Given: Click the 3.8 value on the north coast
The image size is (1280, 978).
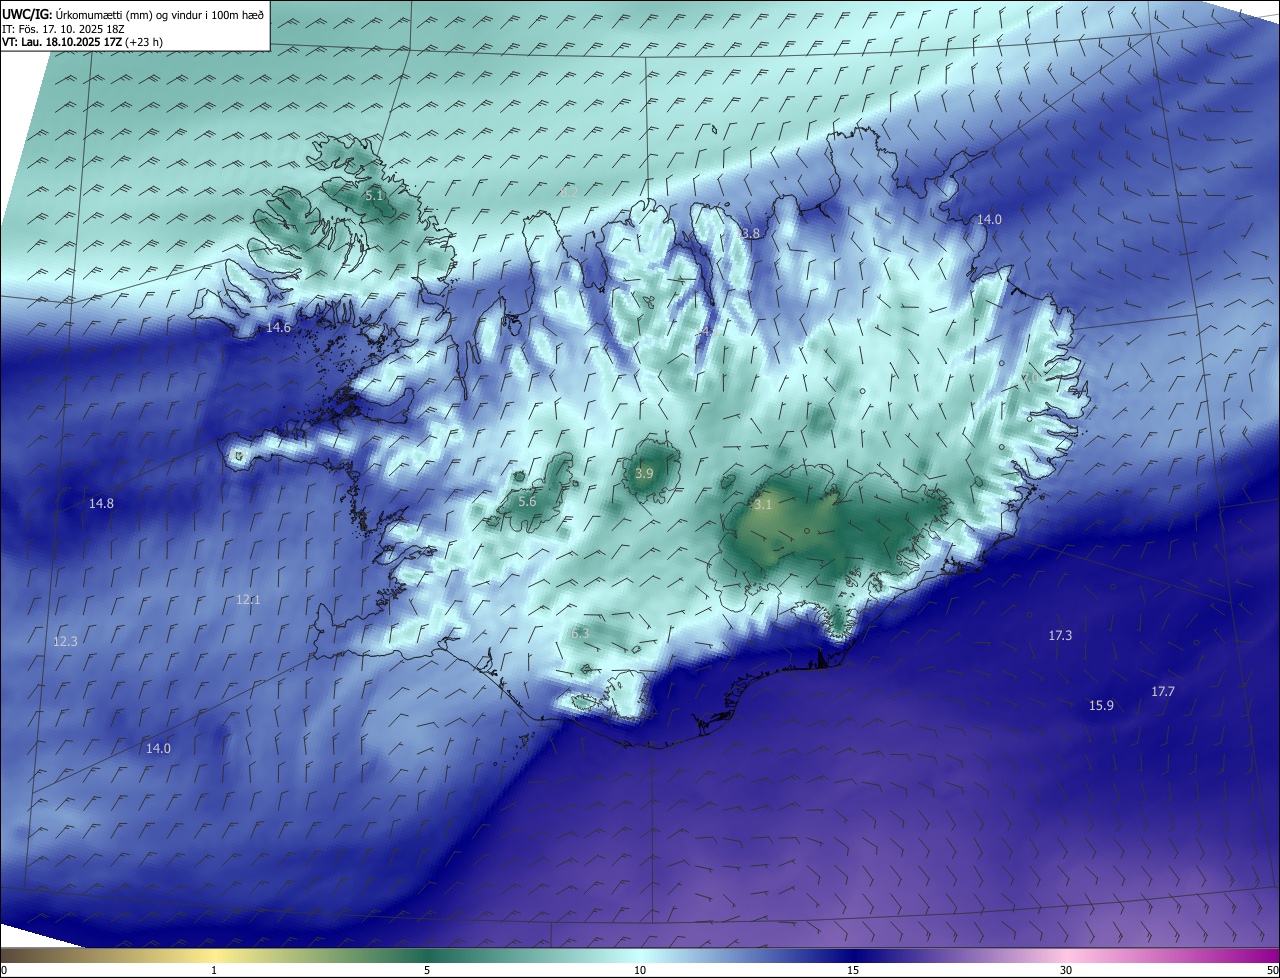Looking at the screenshot, I should tap(750, 233).
